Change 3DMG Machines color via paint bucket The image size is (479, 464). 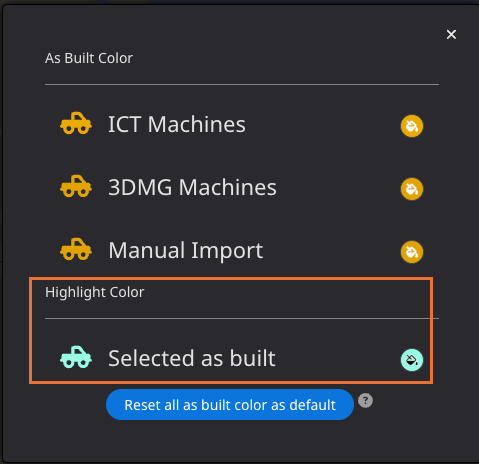click(x=412, y=189)
